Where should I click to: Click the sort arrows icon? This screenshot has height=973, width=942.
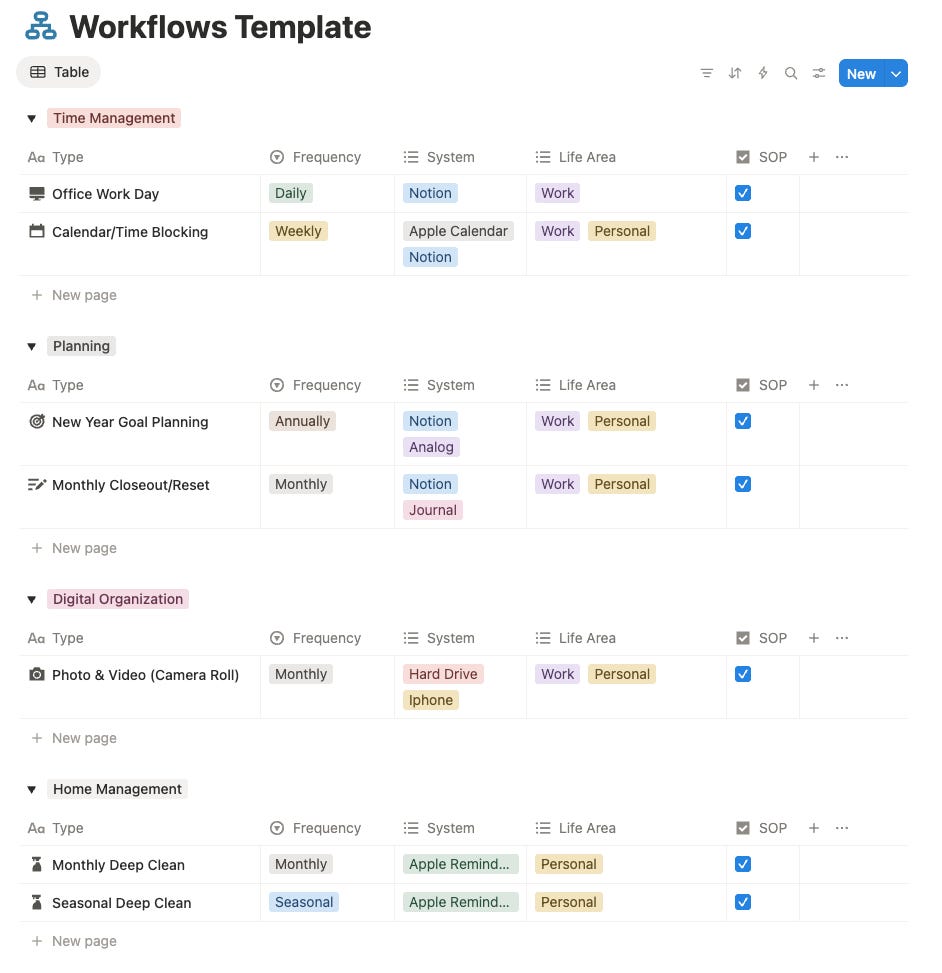point(735,73)
